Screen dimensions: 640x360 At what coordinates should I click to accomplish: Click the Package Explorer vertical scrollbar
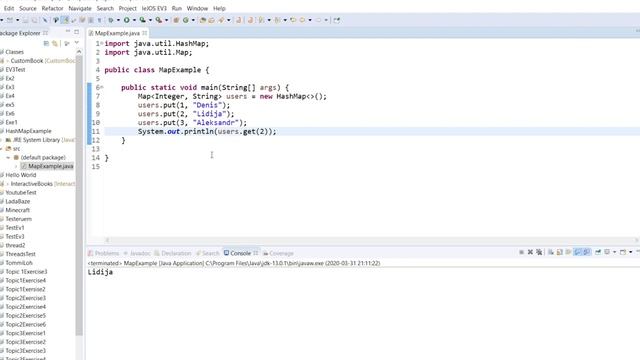click(79, 195)
